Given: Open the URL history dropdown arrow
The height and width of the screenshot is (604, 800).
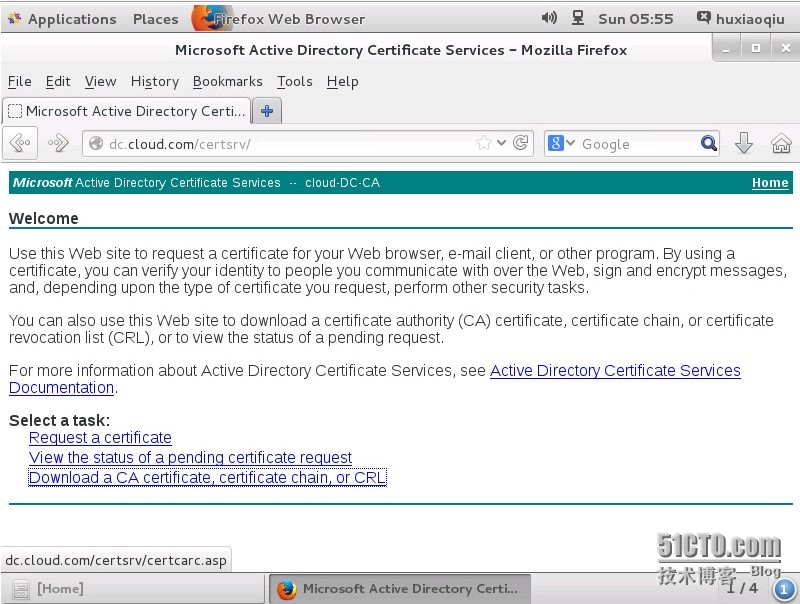Looking at the screenshot, I should point(502,143).
